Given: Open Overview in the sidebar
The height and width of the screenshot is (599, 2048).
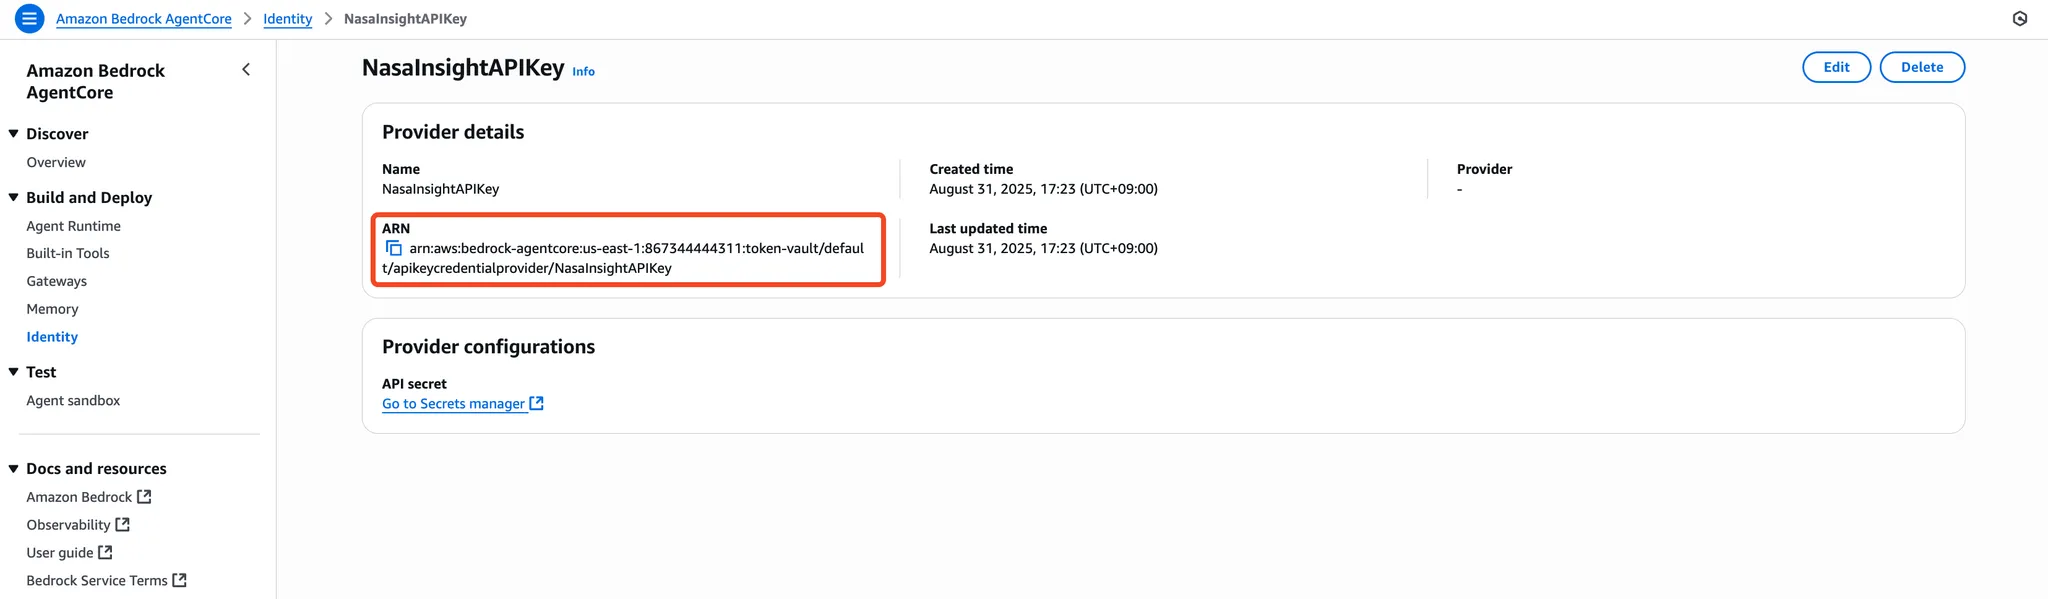Looking at the screenshot, I should (56, 162).
